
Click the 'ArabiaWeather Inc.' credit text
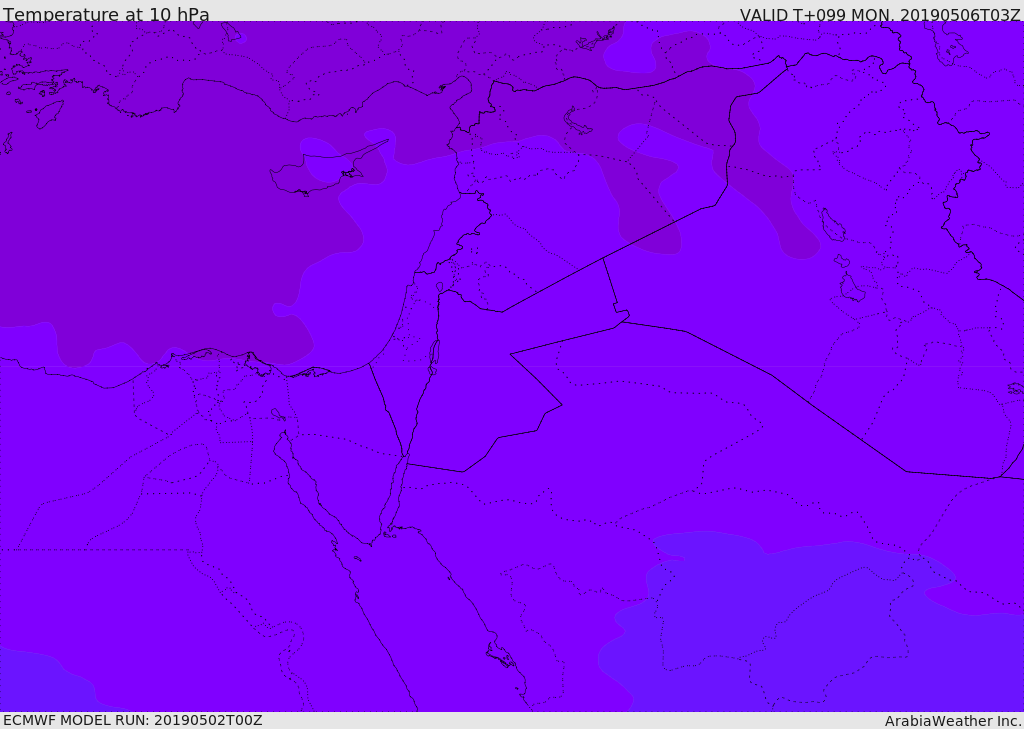(x=953, y=721)
